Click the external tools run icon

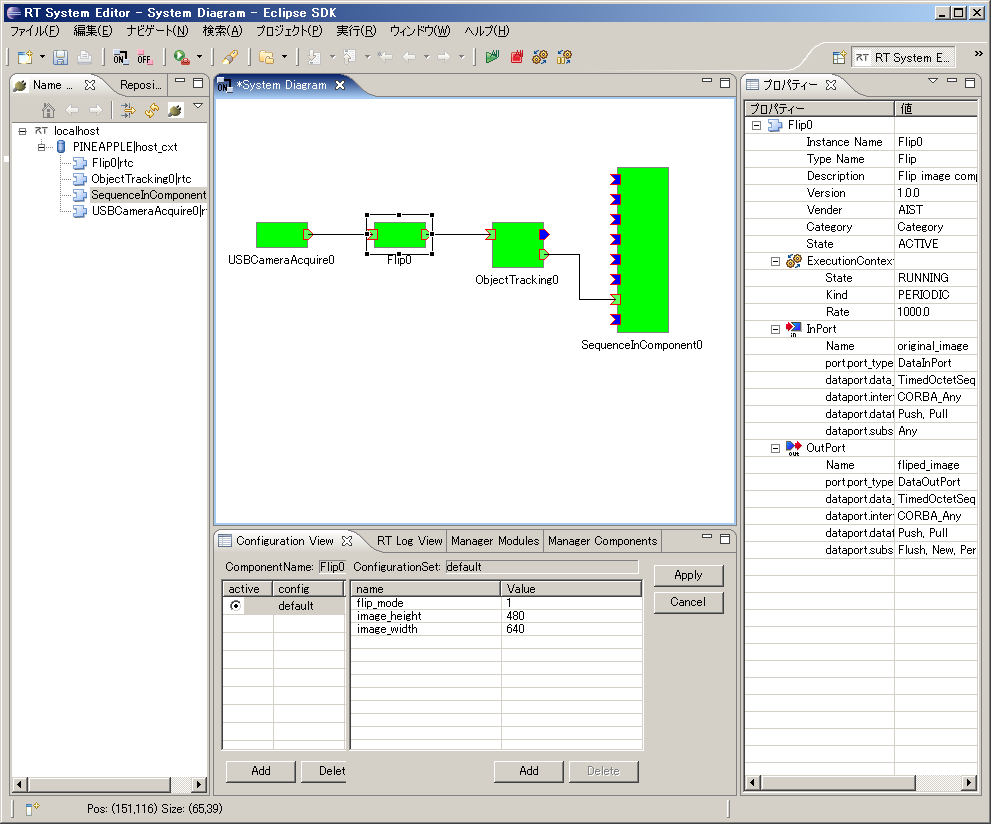[x=181, y=57]
